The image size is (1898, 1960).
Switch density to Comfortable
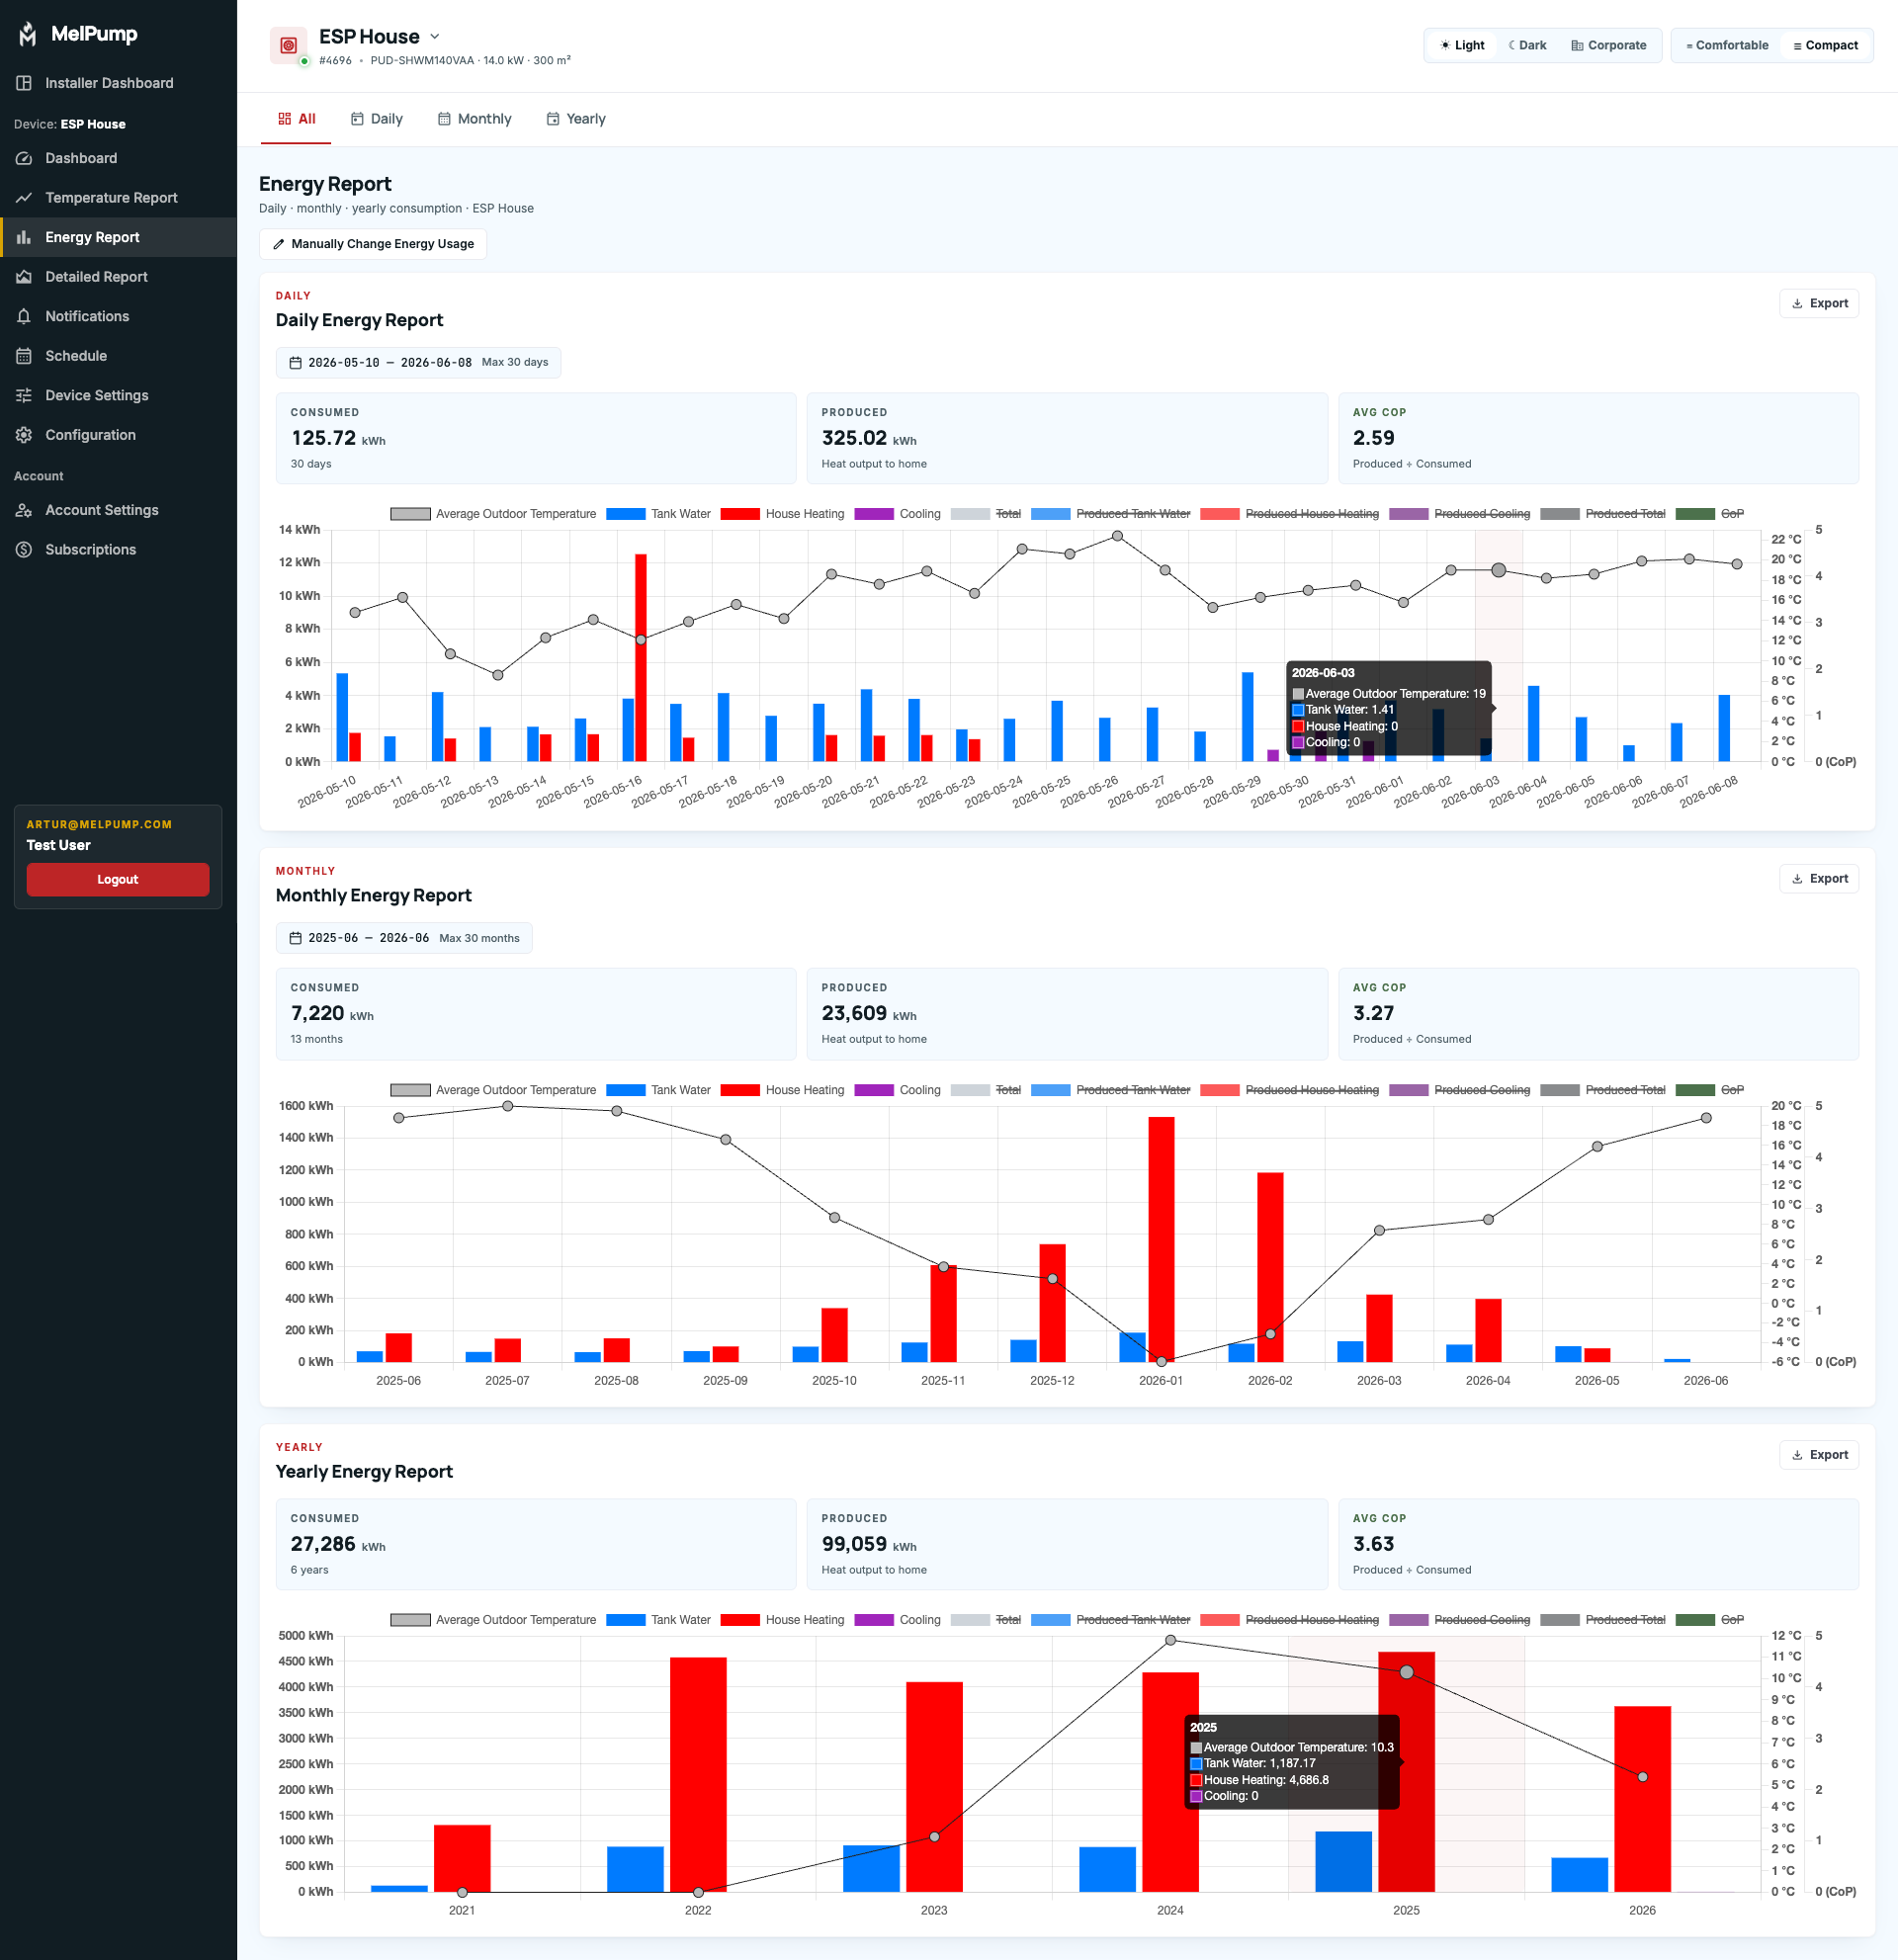click(1727, 45)
